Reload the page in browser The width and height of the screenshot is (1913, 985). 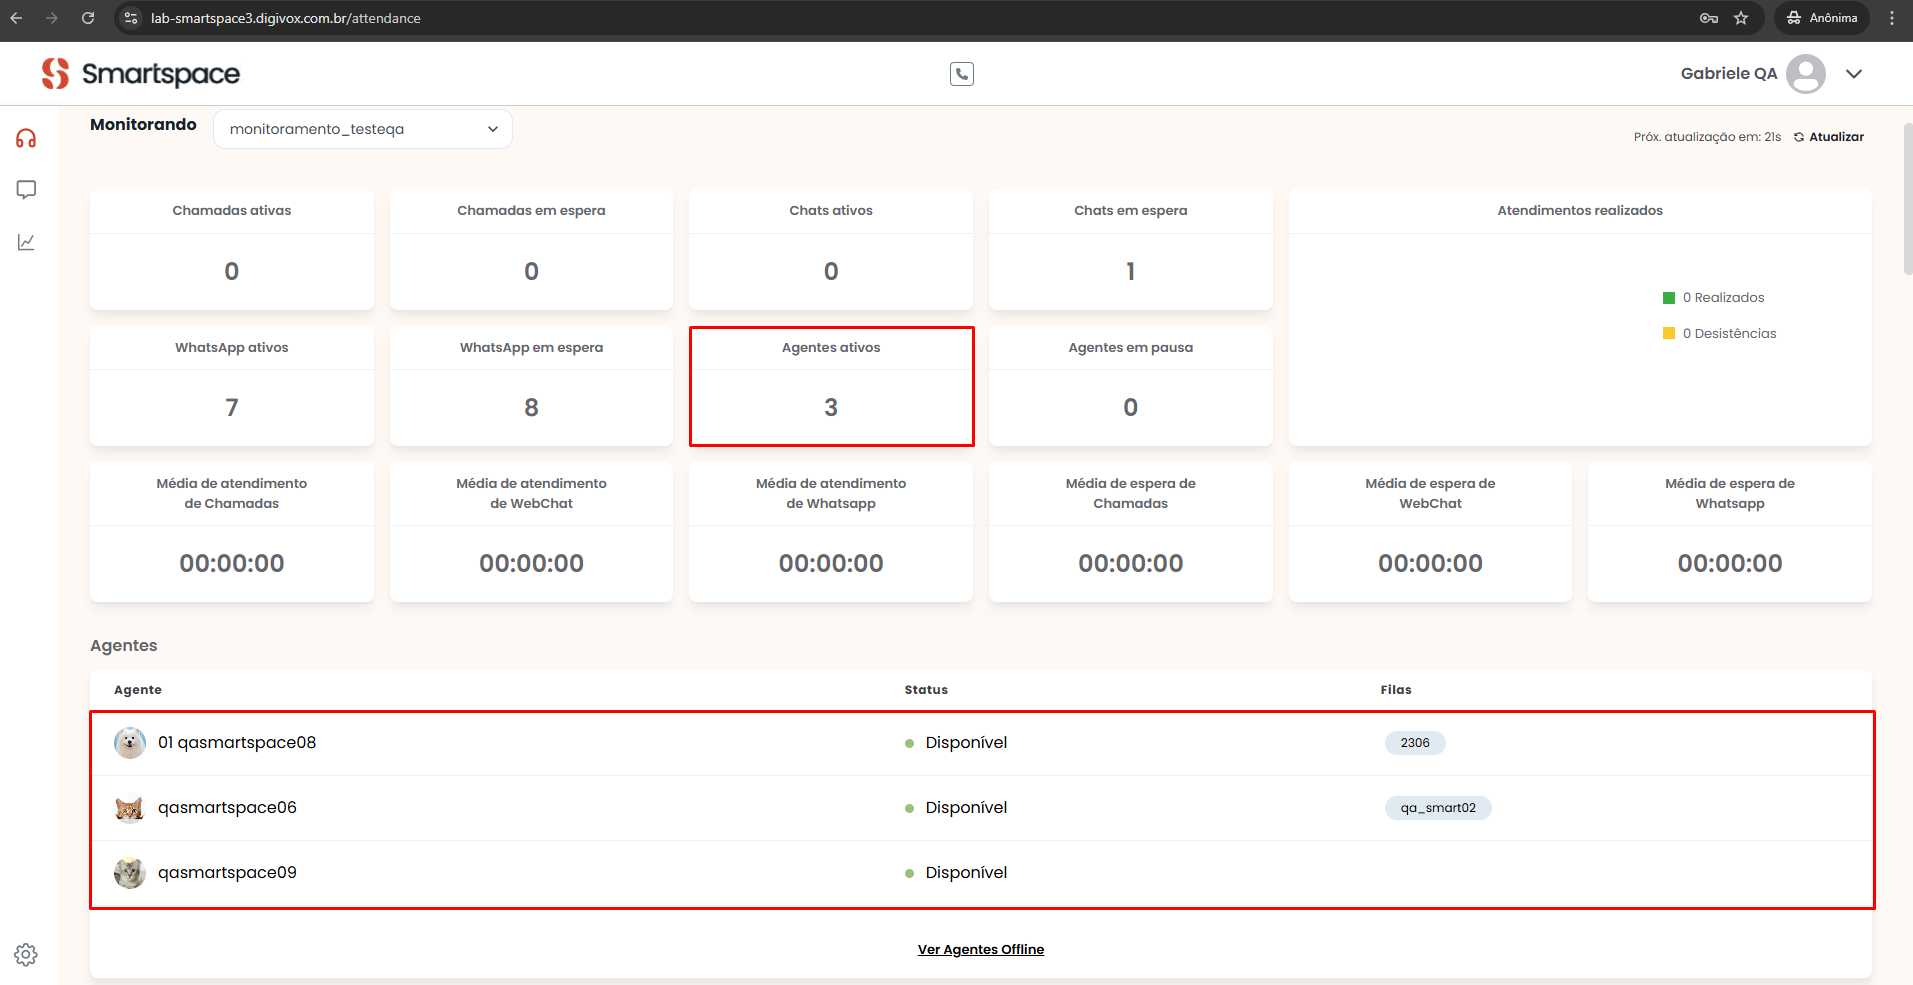click(x=88, y=18)
